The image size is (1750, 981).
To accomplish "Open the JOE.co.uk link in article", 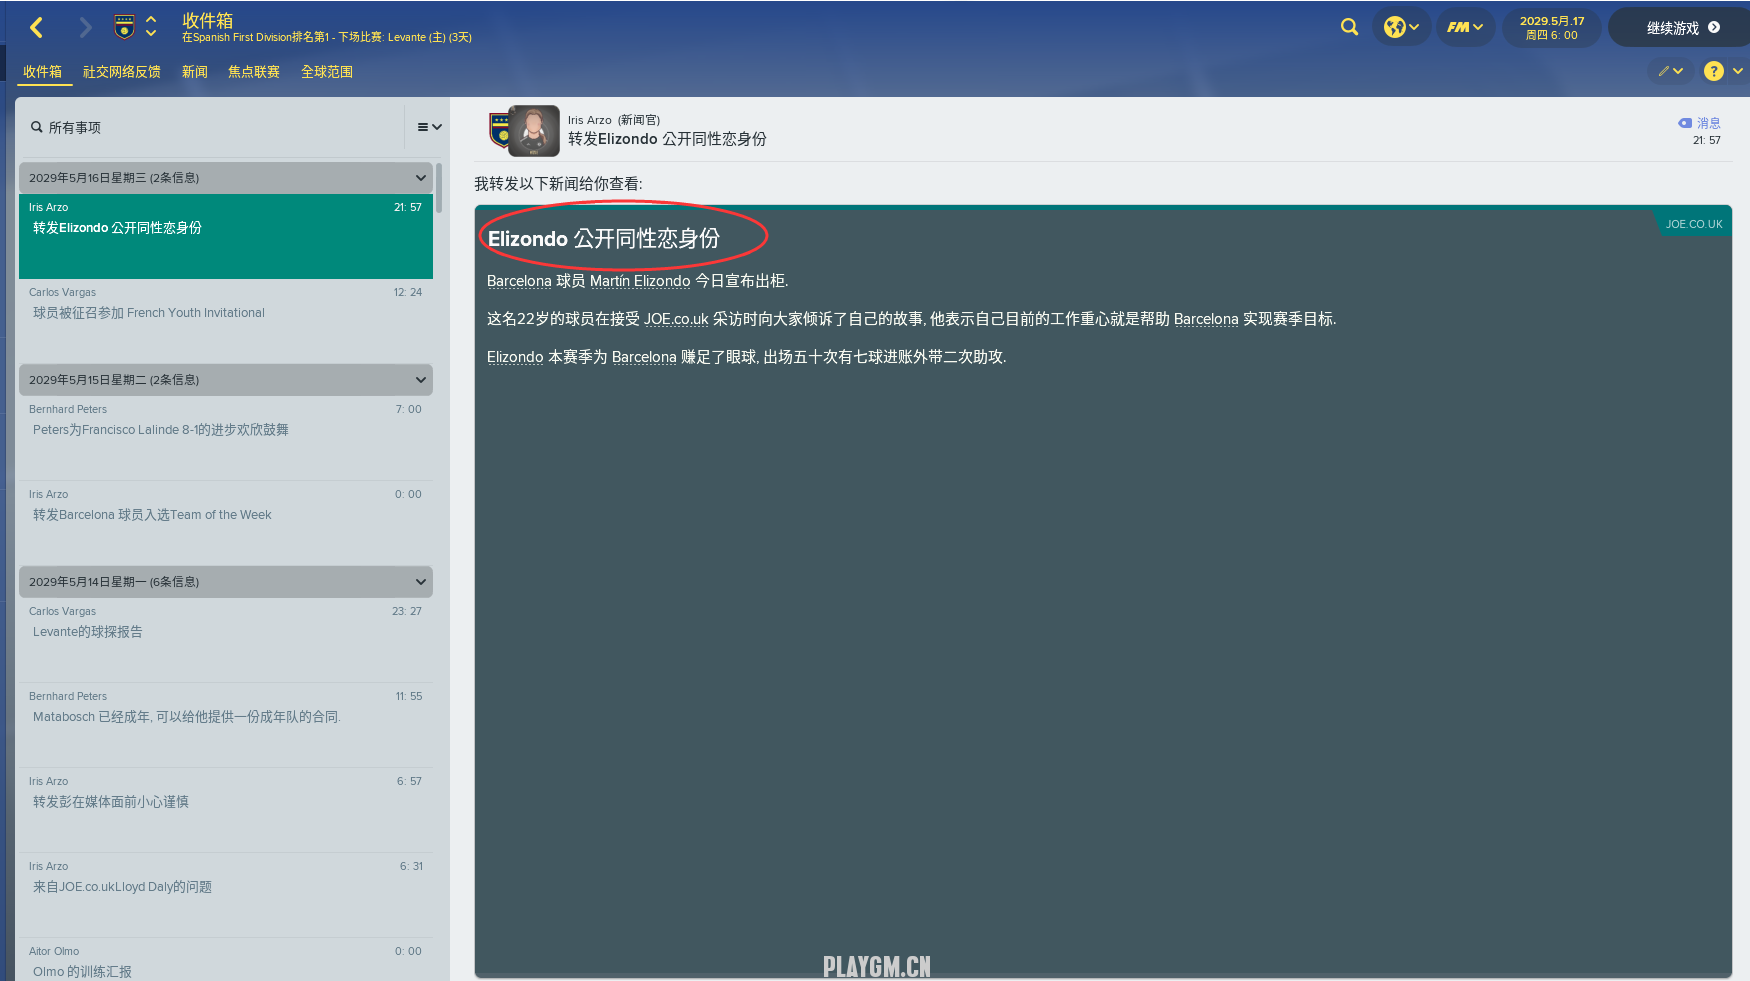I will click(x=676, y=319).
